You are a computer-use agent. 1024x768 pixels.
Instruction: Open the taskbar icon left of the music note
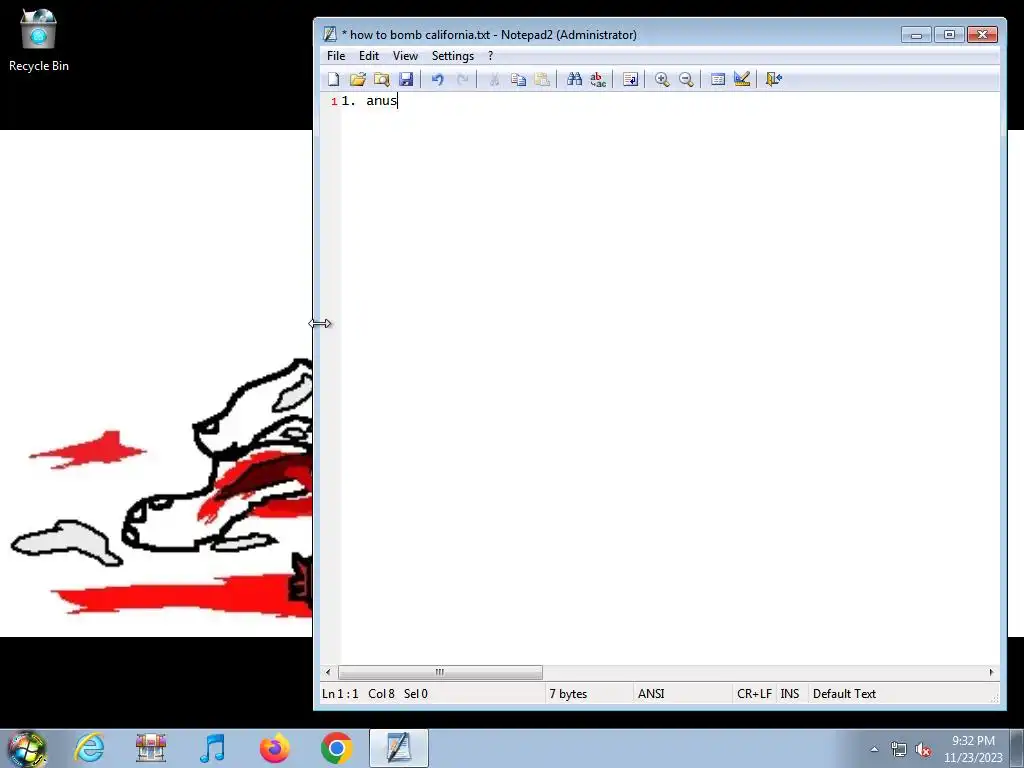[x=150, y=748]
